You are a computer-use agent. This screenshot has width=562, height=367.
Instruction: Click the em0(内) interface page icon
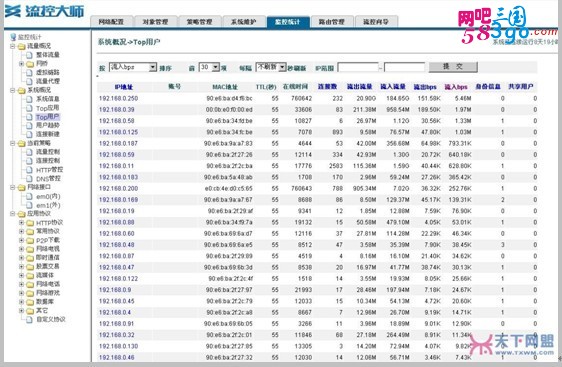[x=30, y=196]
